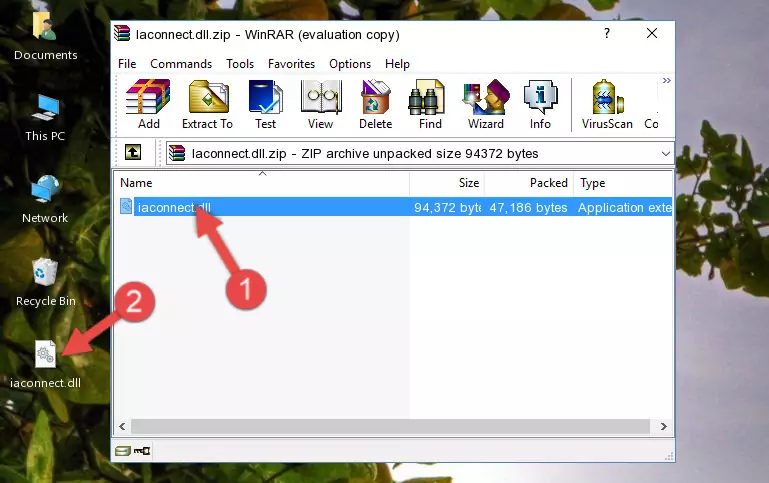Click the drive icon in status bar
The height and width of the screenshot is (483, 769).
point(123,451)
